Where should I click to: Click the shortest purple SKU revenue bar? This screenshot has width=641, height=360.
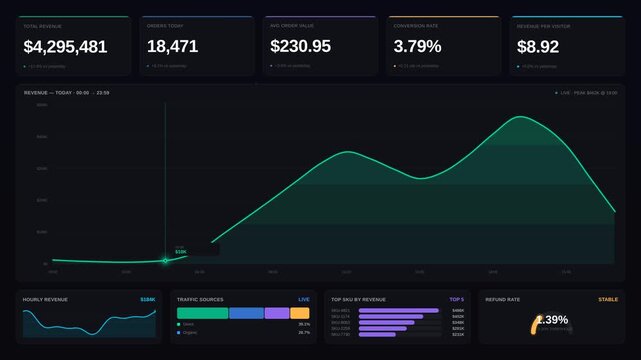(377, 335)
